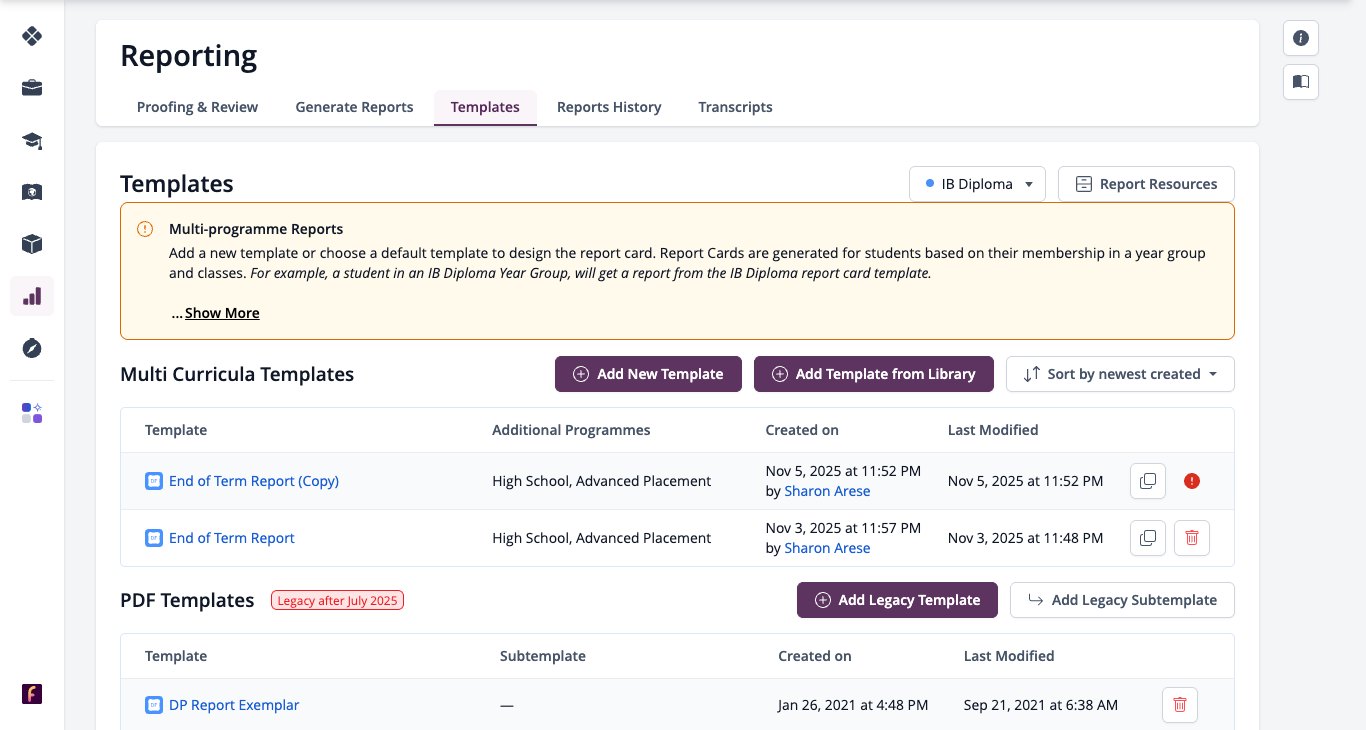Switch to the Generate Reports tab
This screenshot has width=1366, height=730.
[354, 107]
